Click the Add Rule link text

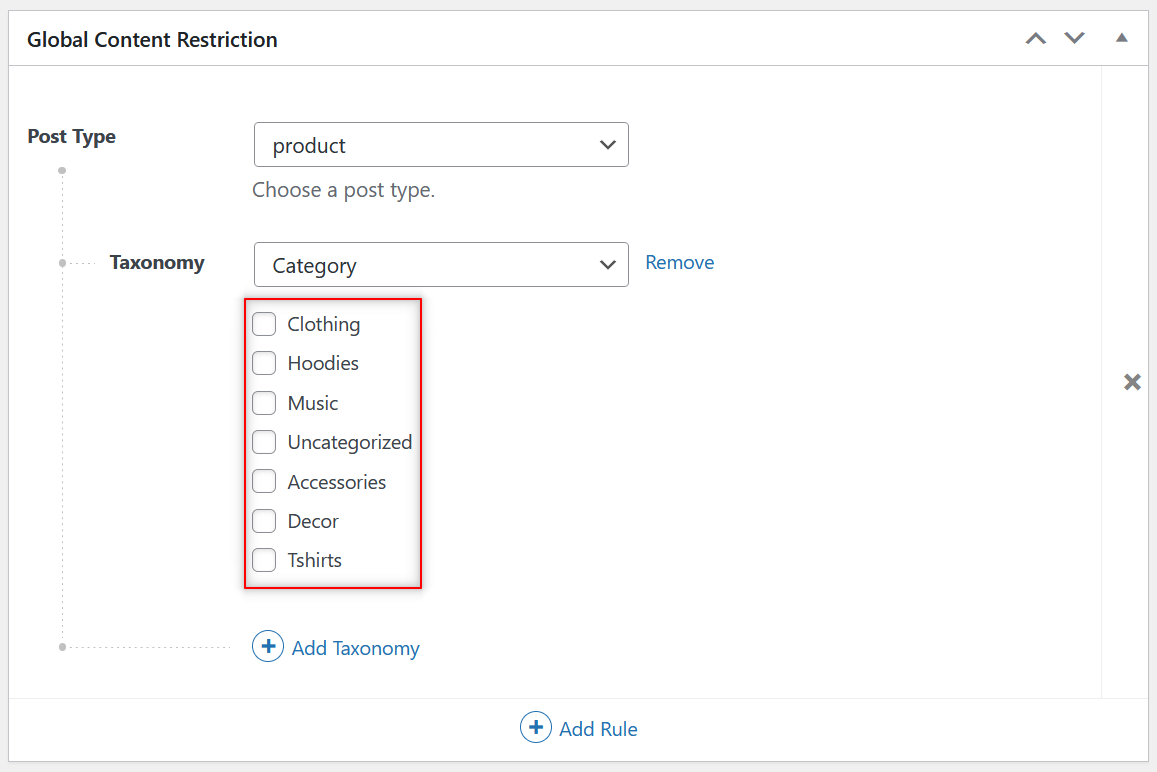click(598, 729)
